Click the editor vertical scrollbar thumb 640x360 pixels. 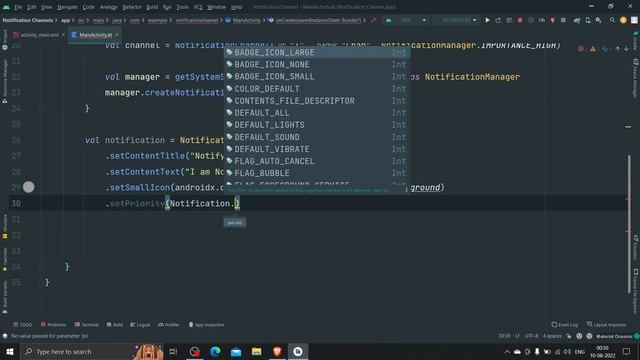coord(629,224)
